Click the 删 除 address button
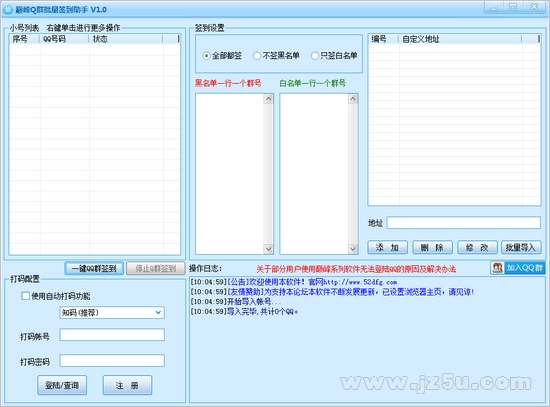The height and width of the screenshot is (407, 550). point(432,247)
